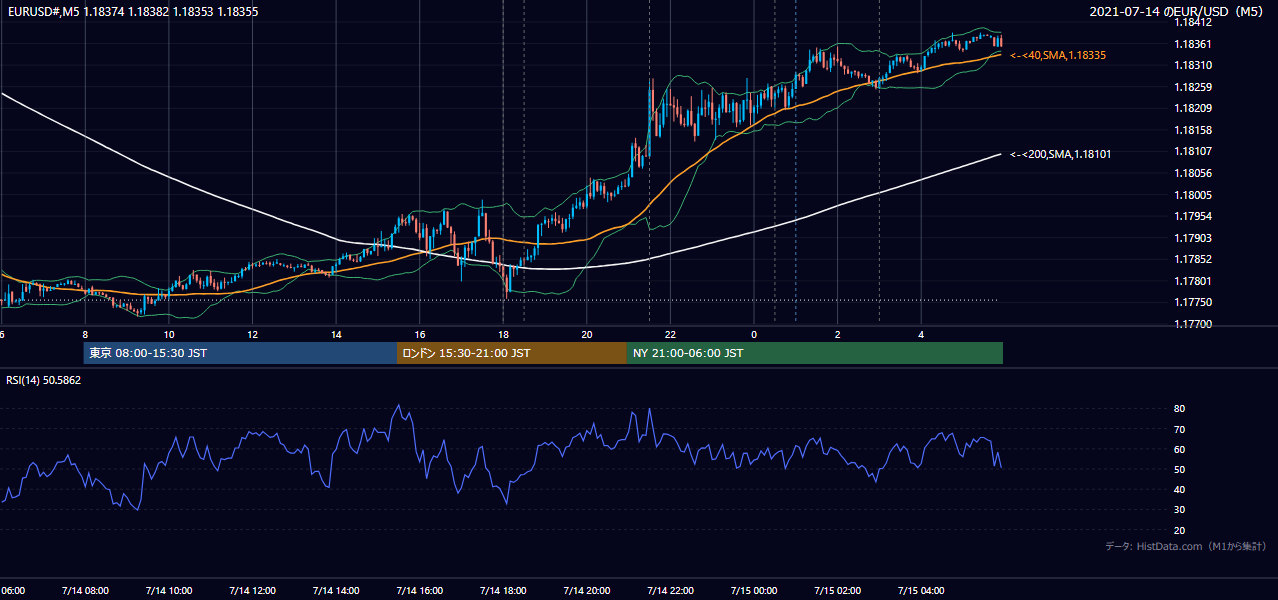Screen dimensions: 1278x600
Task: Click hour label 18 below the price chart
Action: (503, 334)
